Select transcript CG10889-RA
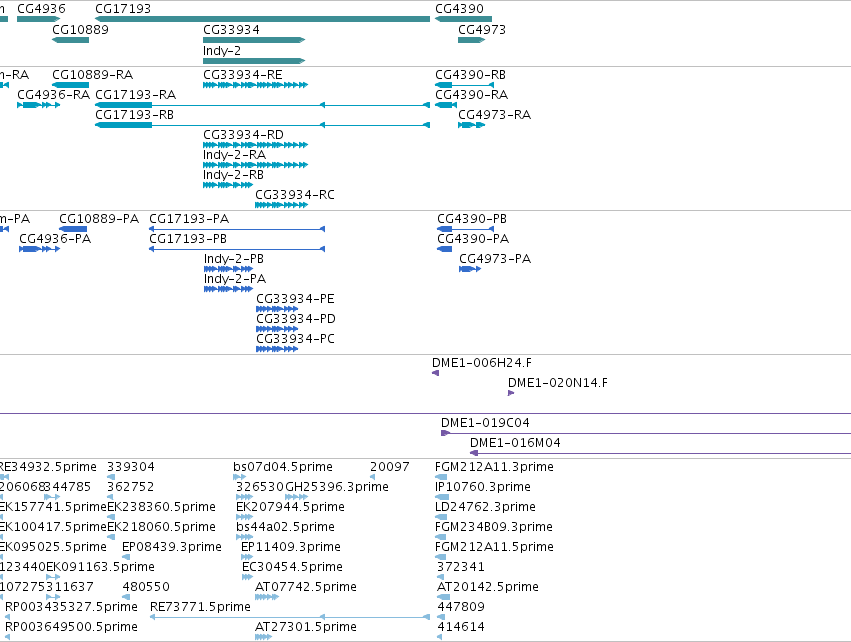 tap(92, 75)
